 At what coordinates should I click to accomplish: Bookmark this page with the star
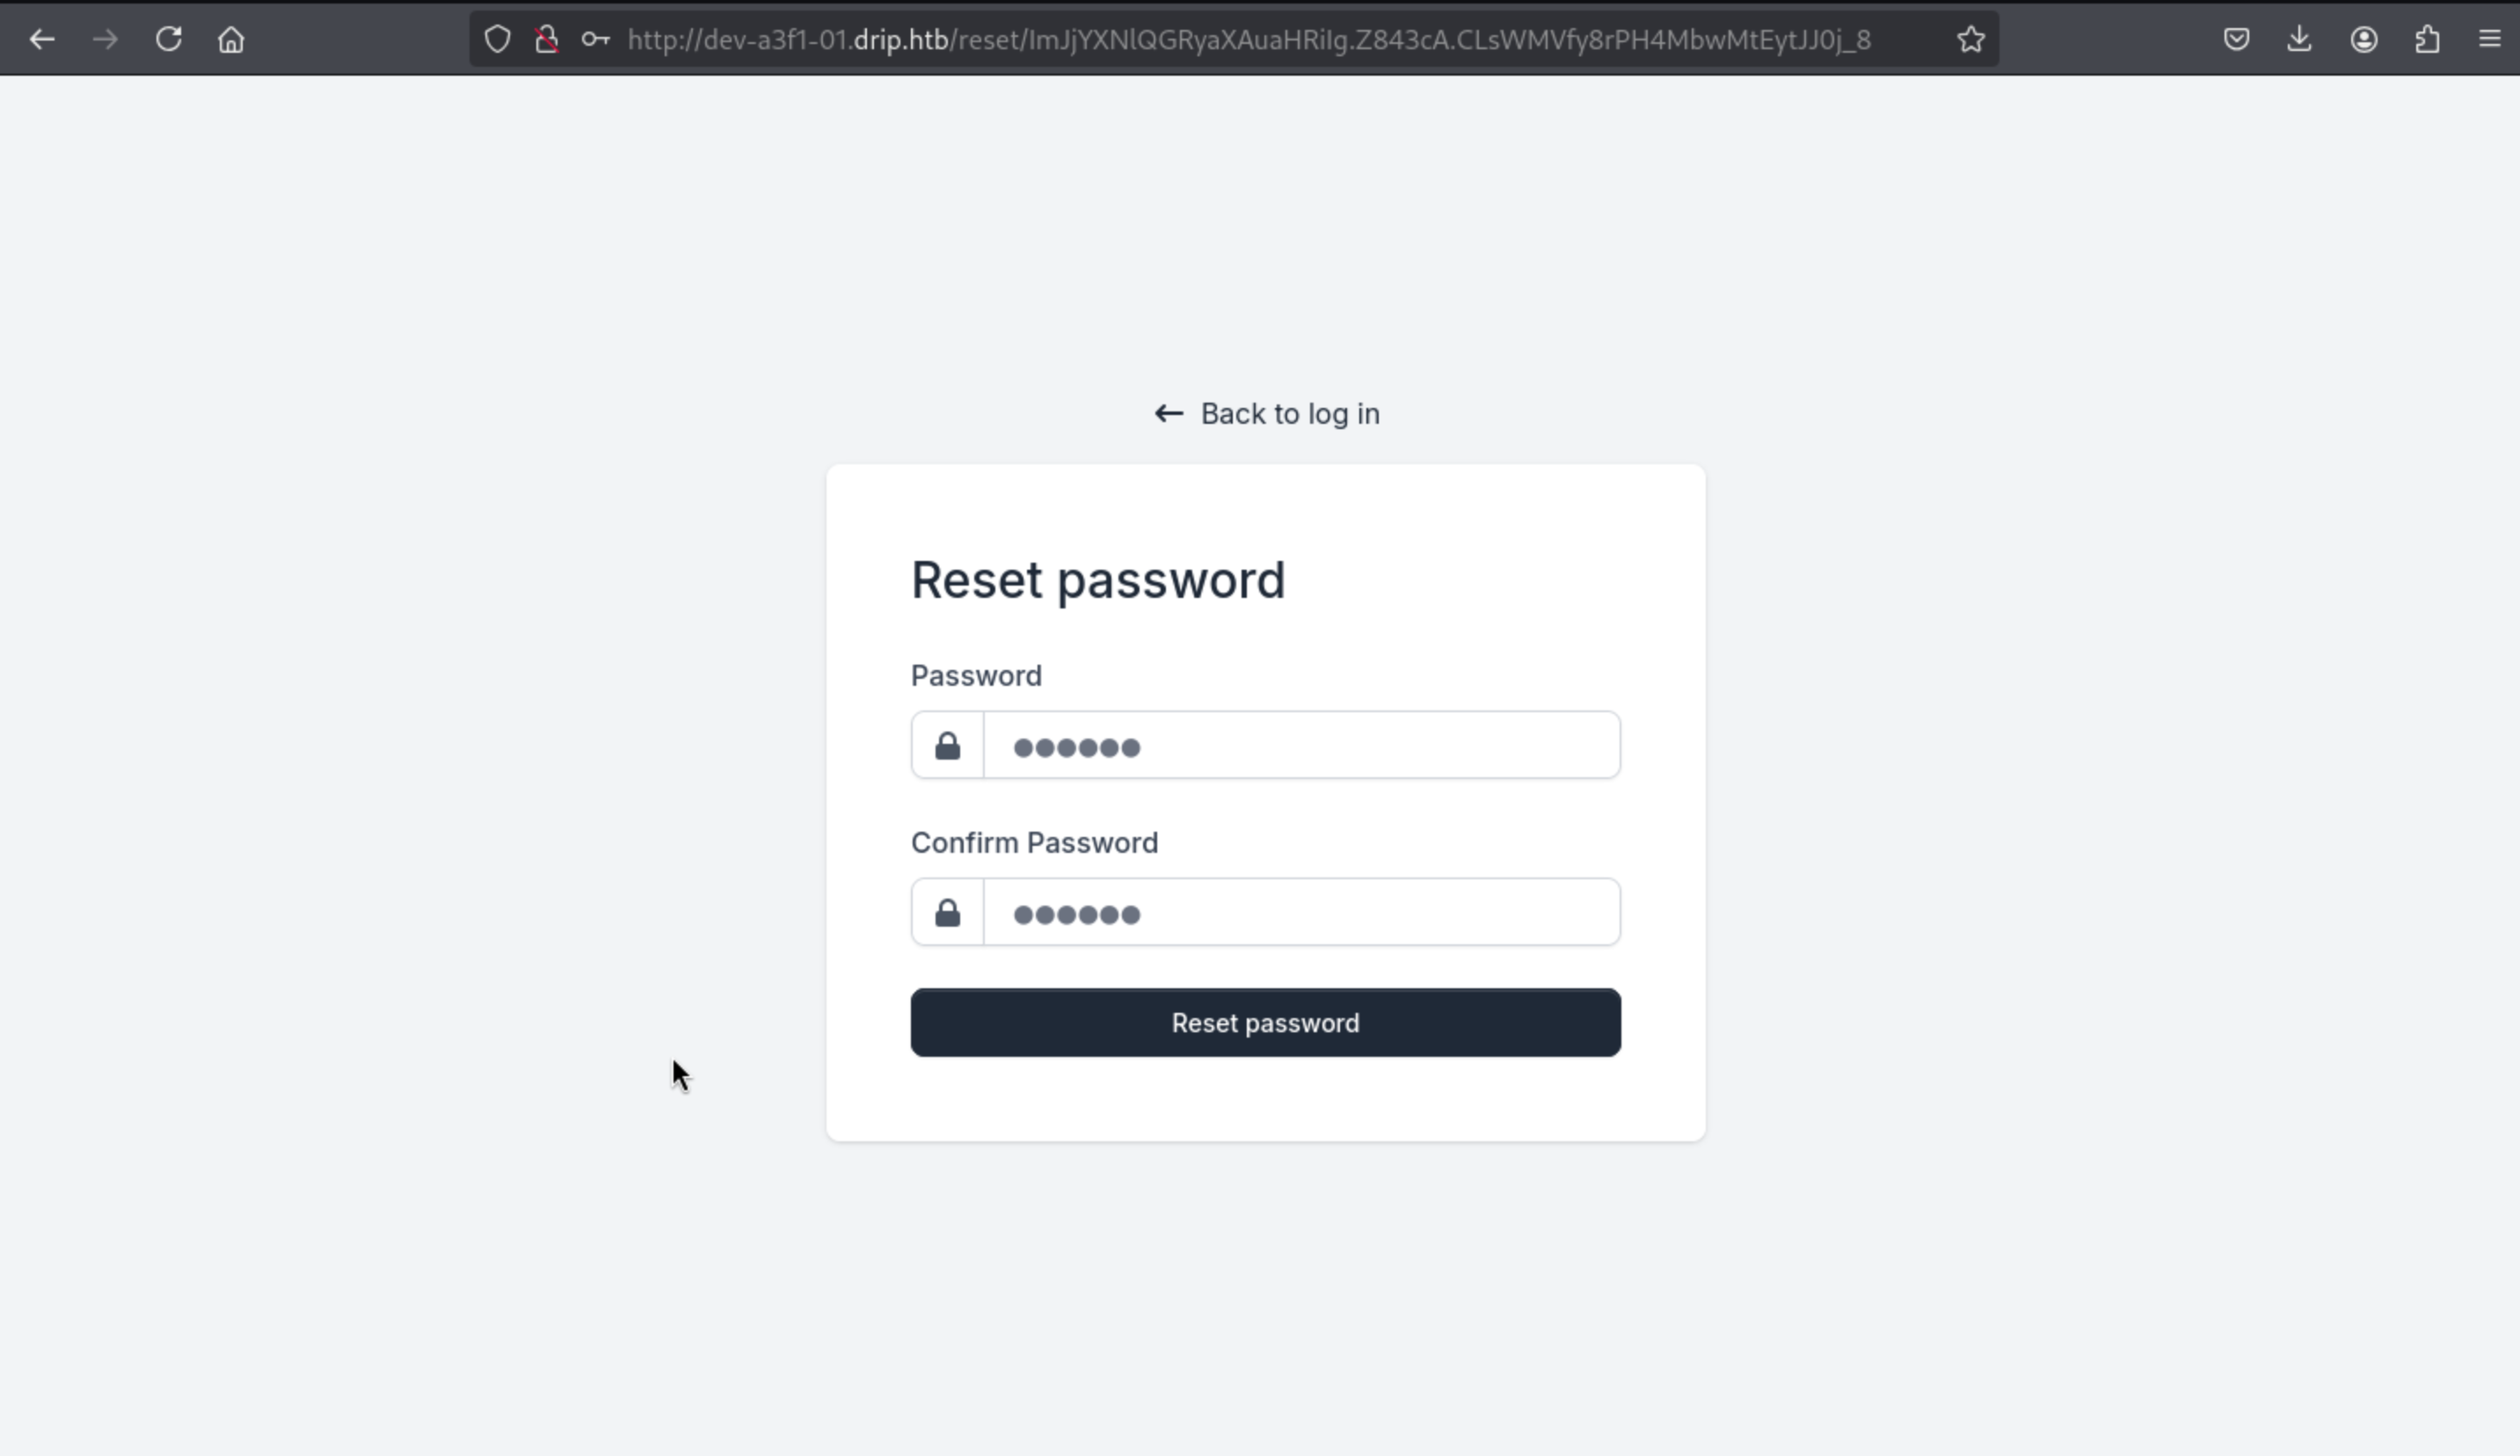pos(1970,40)
